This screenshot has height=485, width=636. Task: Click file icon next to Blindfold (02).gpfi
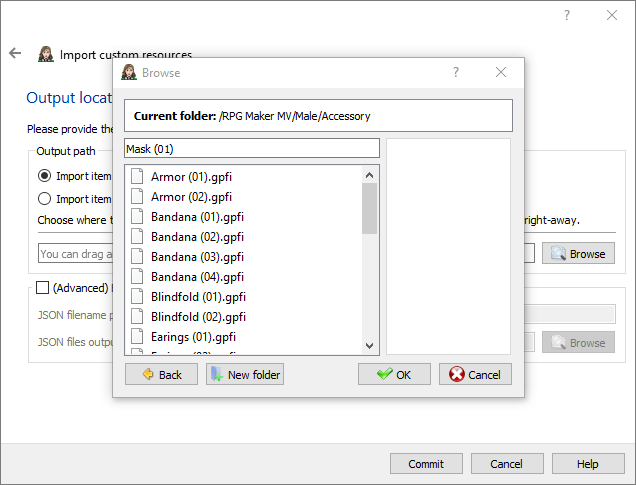click(x=137, y=316)
